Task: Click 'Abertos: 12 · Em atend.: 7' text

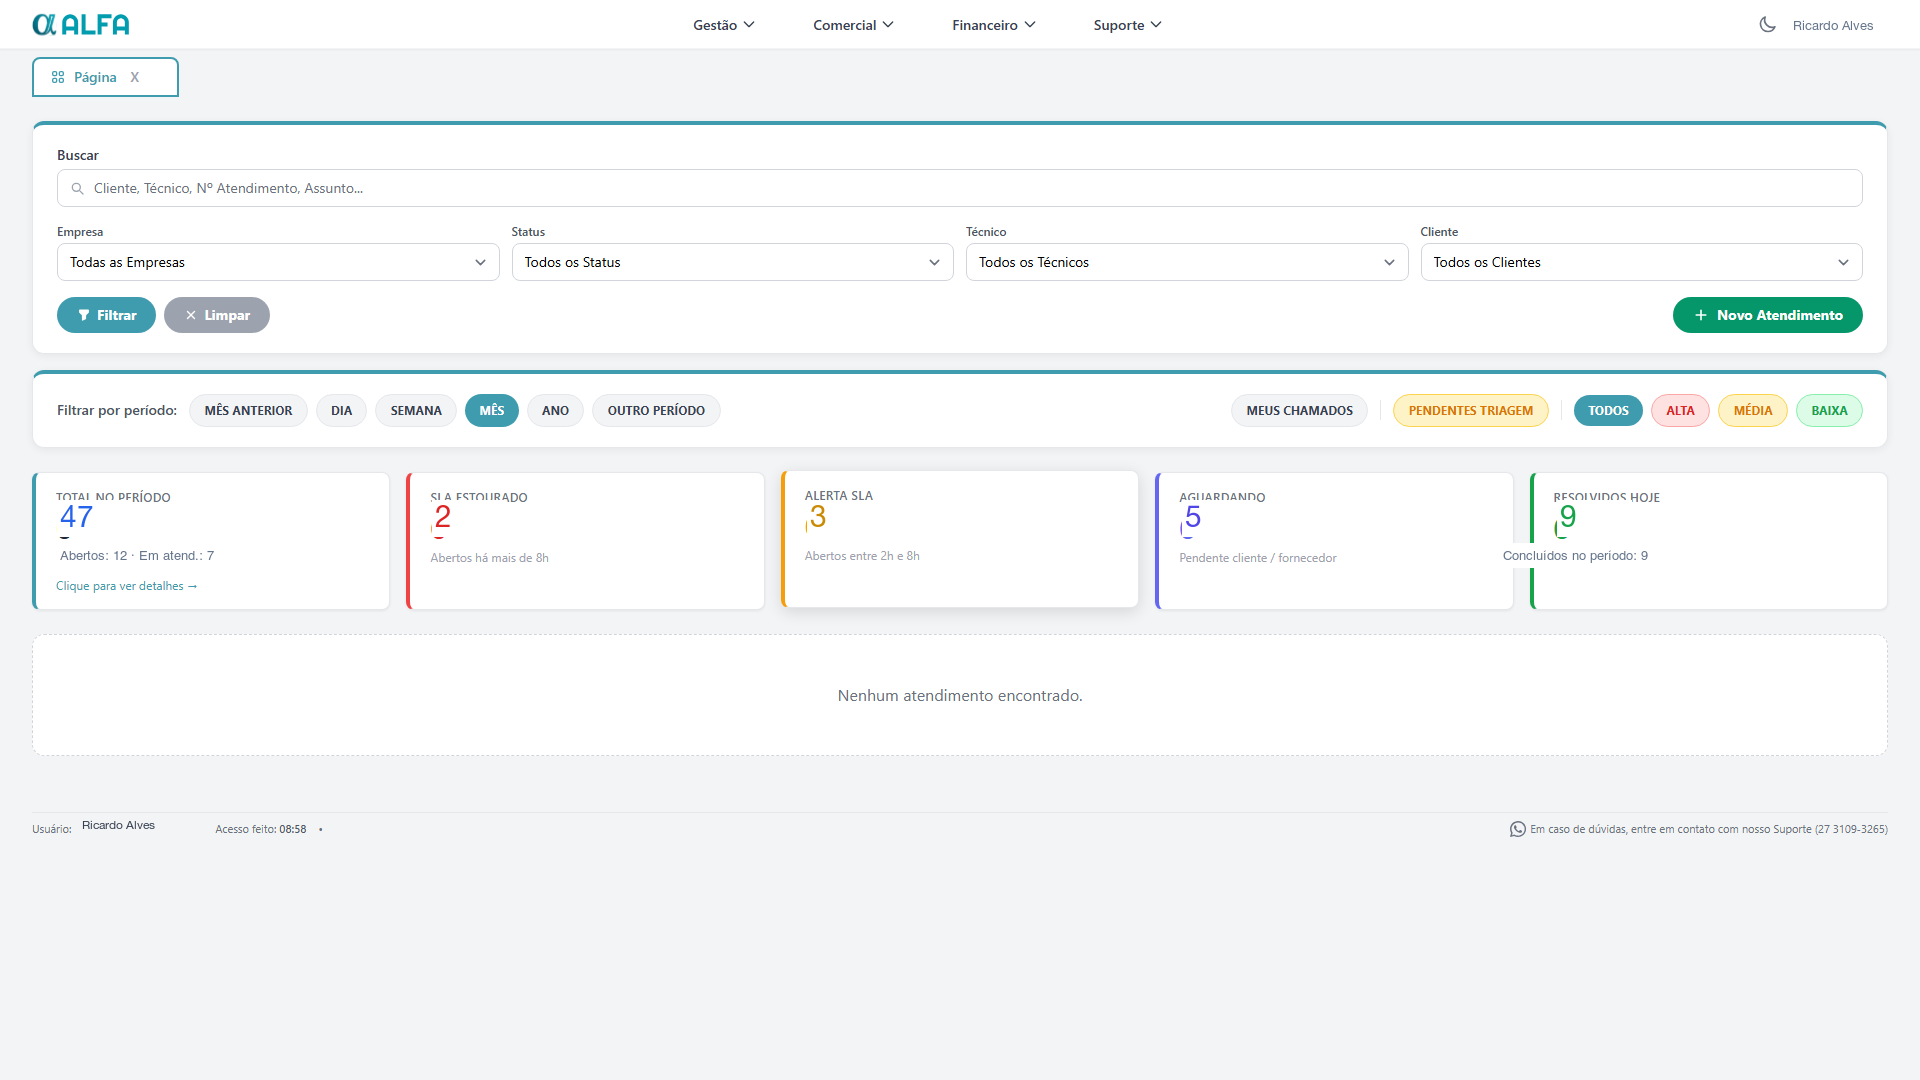Action: (137, 555)
